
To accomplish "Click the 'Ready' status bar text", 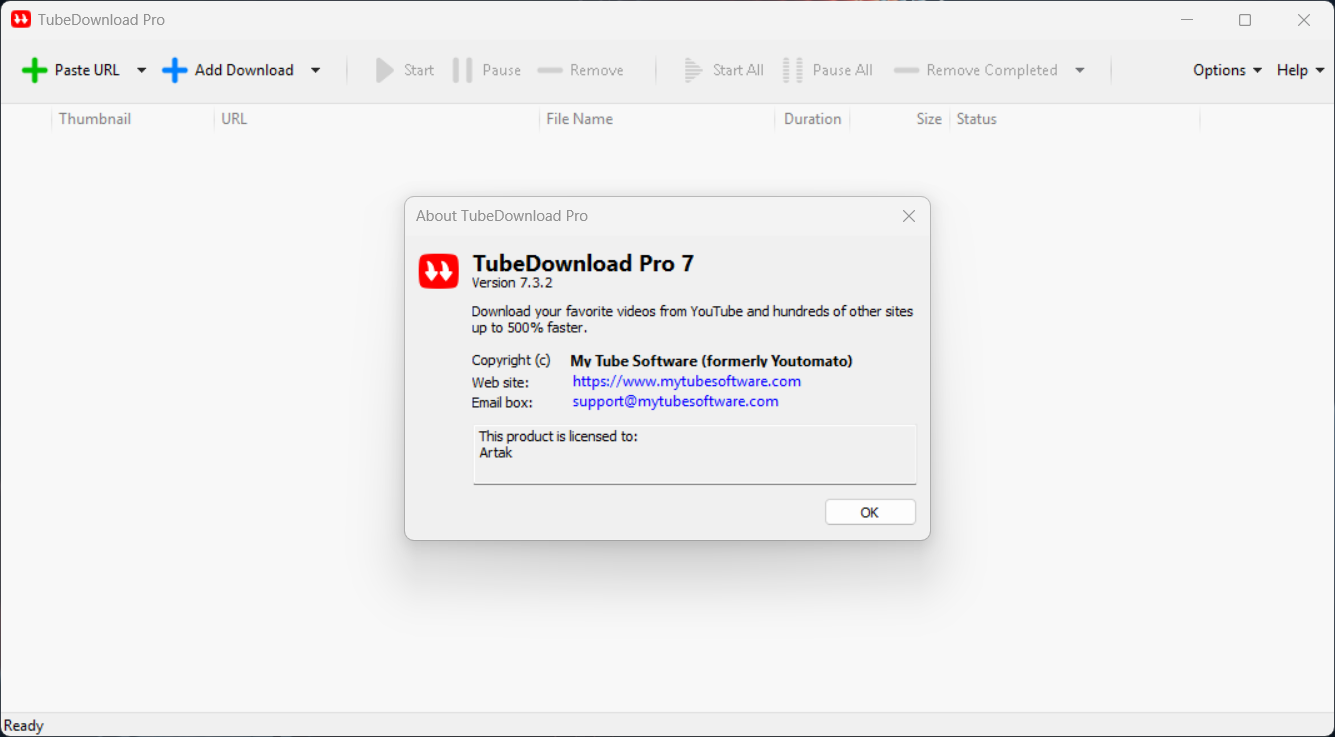I will (24, 726).
